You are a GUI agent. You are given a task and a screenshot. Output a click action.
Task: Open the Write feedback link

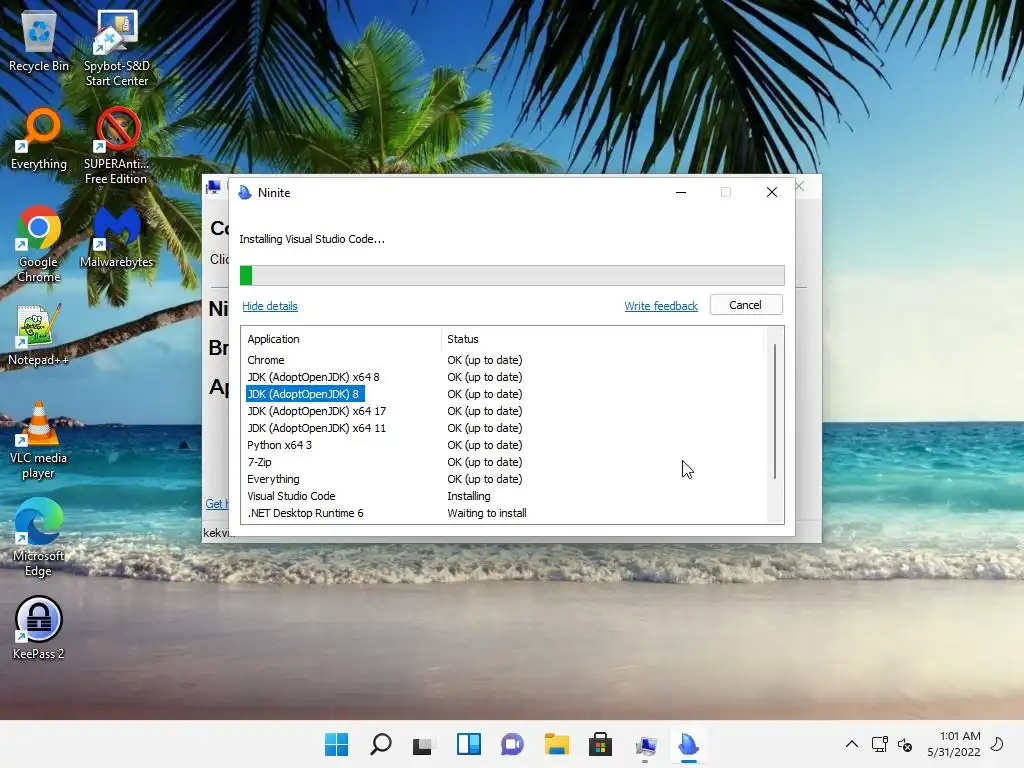point(661,306)
